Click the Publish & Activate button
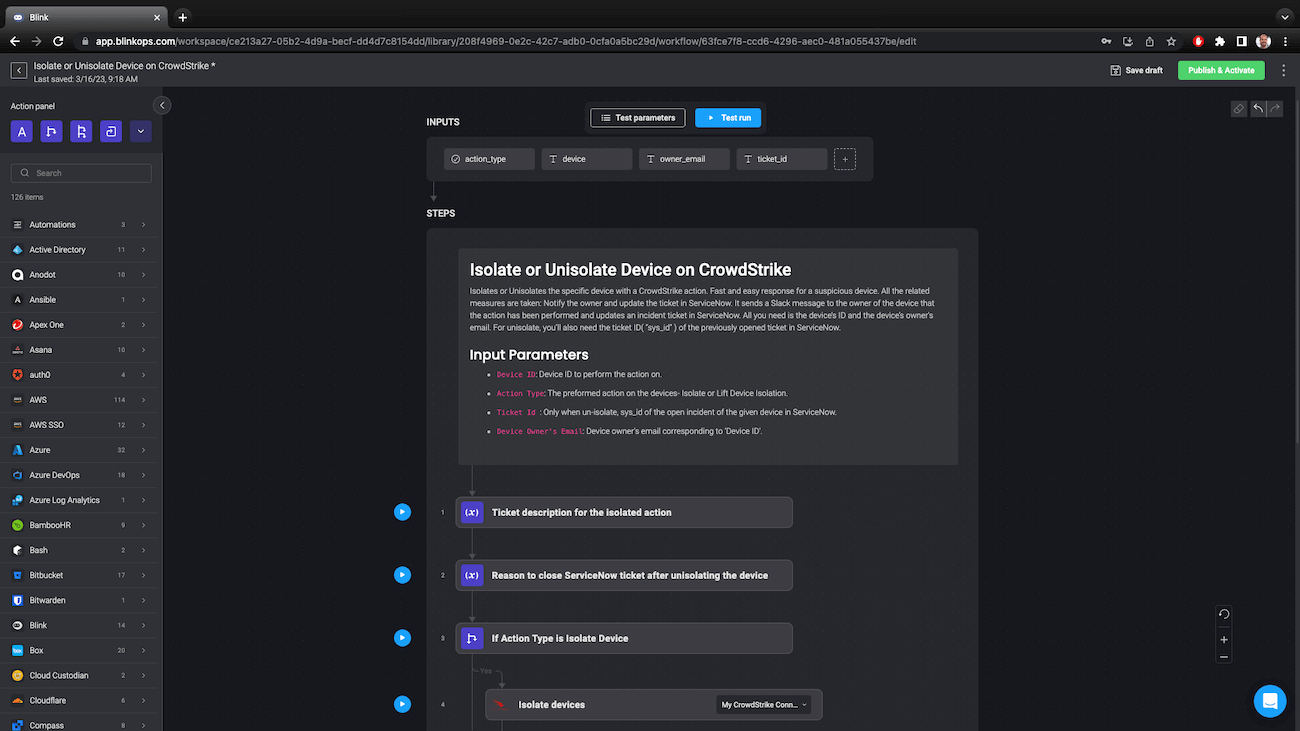 click(1220, 70)
